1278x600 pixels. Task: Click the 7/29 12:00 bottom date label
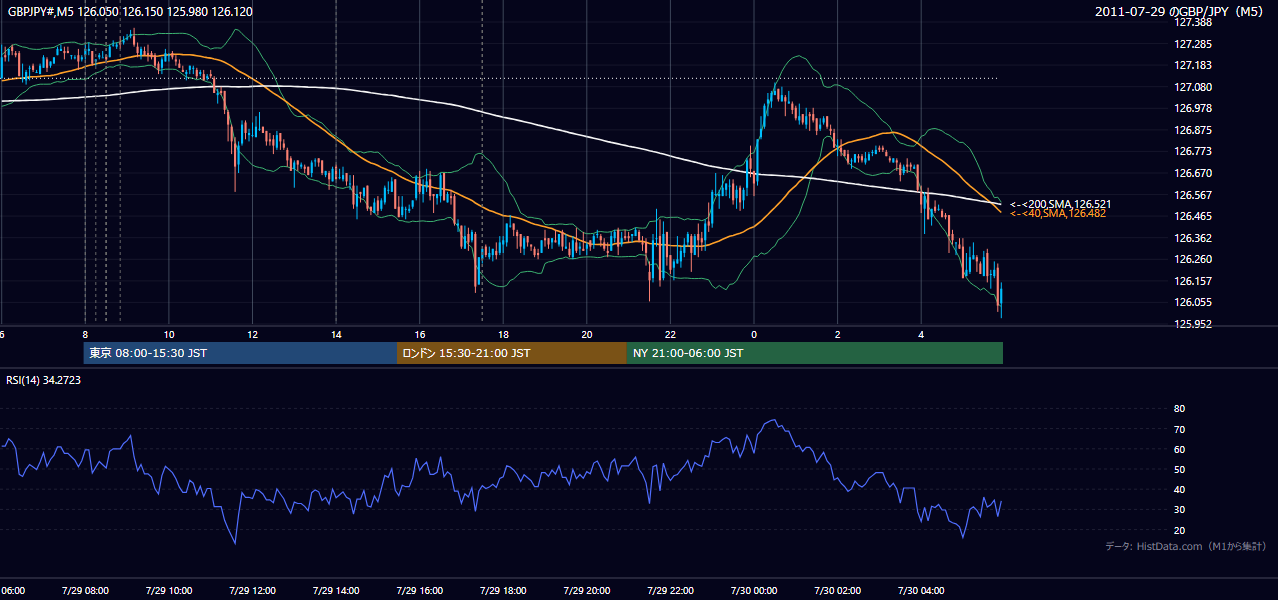point(253,590)
